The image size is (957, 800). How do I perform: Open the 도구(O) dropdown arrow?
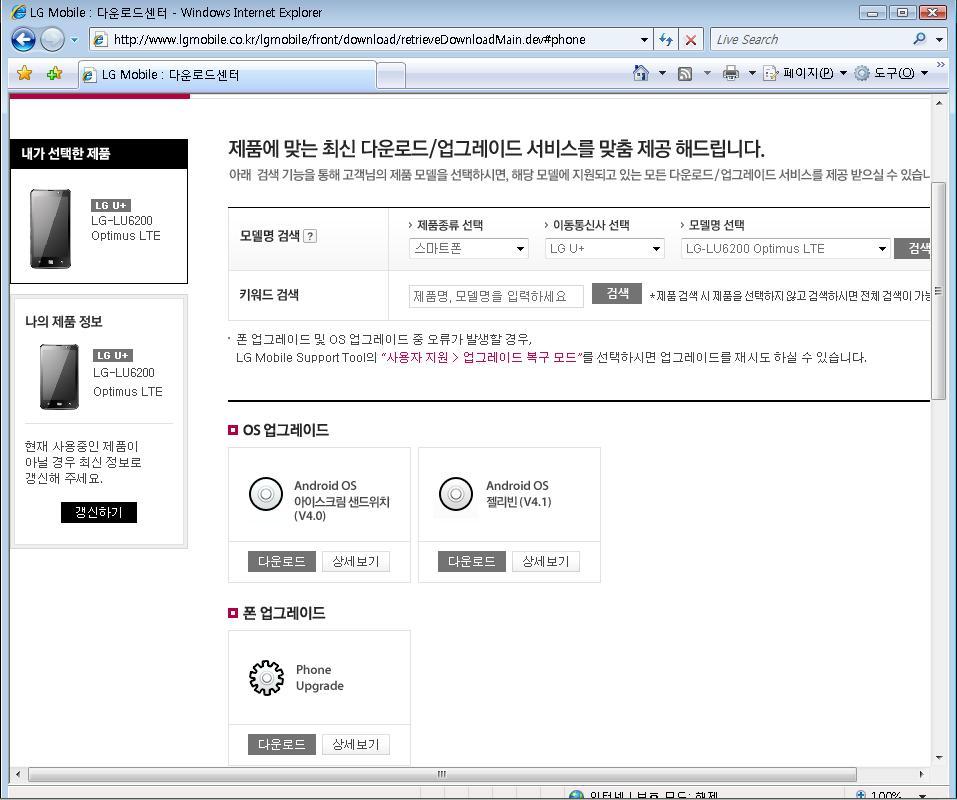tap(925, 73)
